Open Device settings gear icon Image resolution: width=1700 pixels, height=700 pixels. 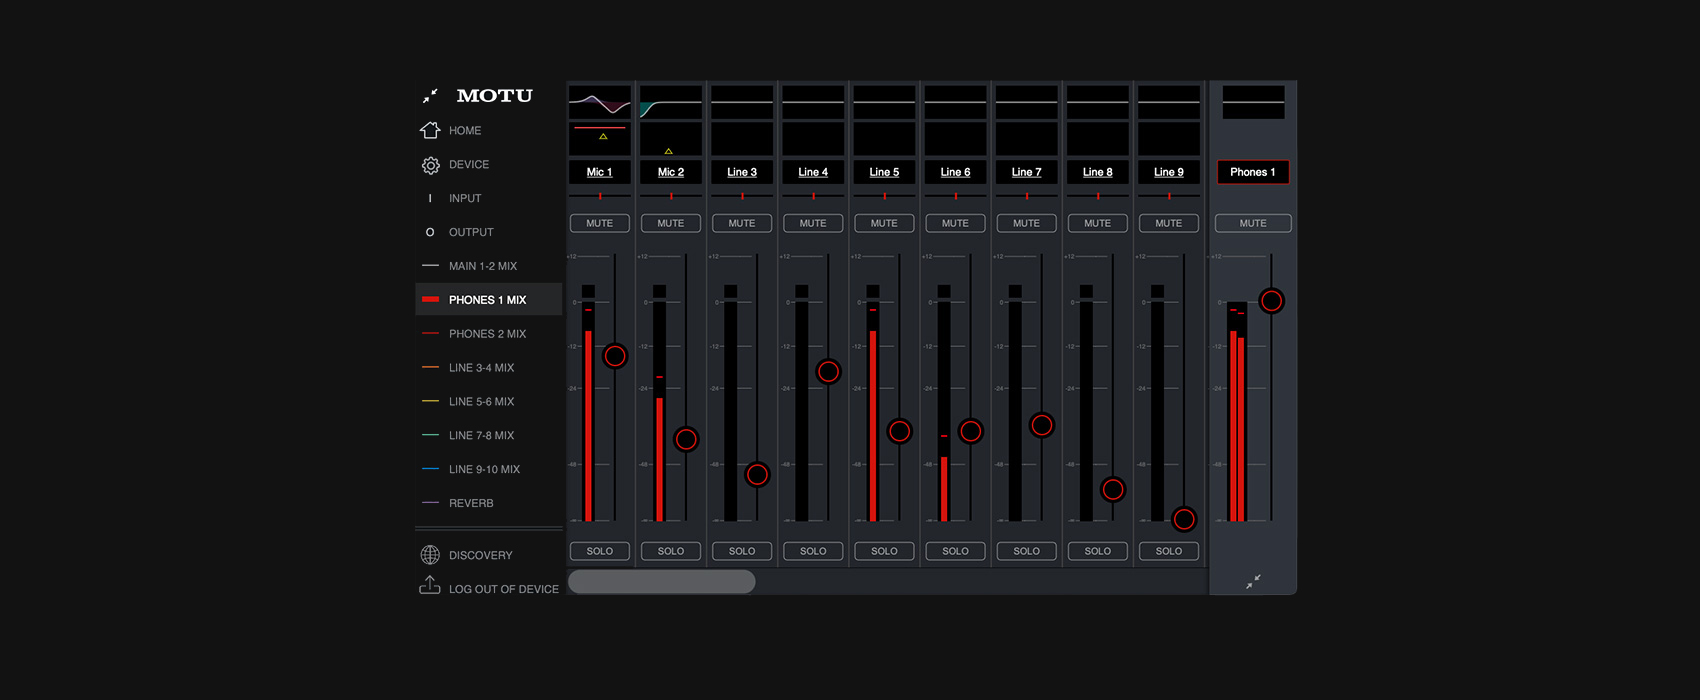pyautogui.click(x=430, y=165)
